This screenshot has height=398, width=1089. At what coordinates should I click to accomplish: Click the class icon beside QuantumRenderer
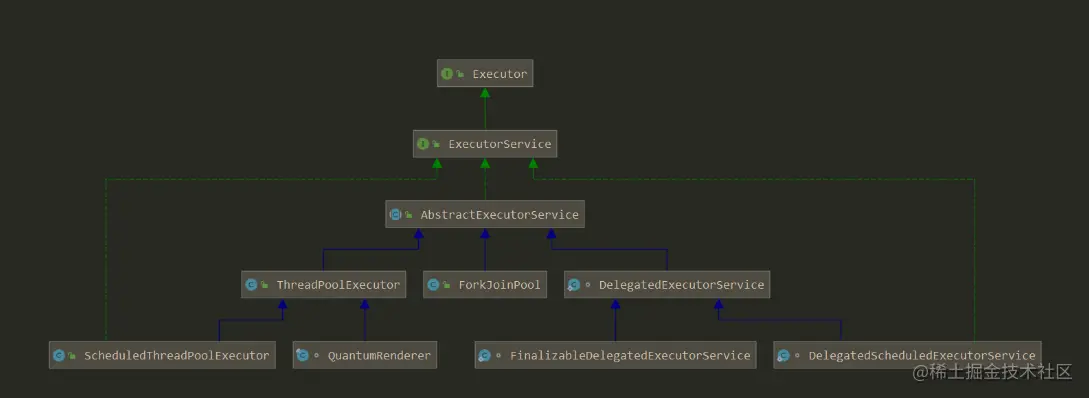pos(302,356)
